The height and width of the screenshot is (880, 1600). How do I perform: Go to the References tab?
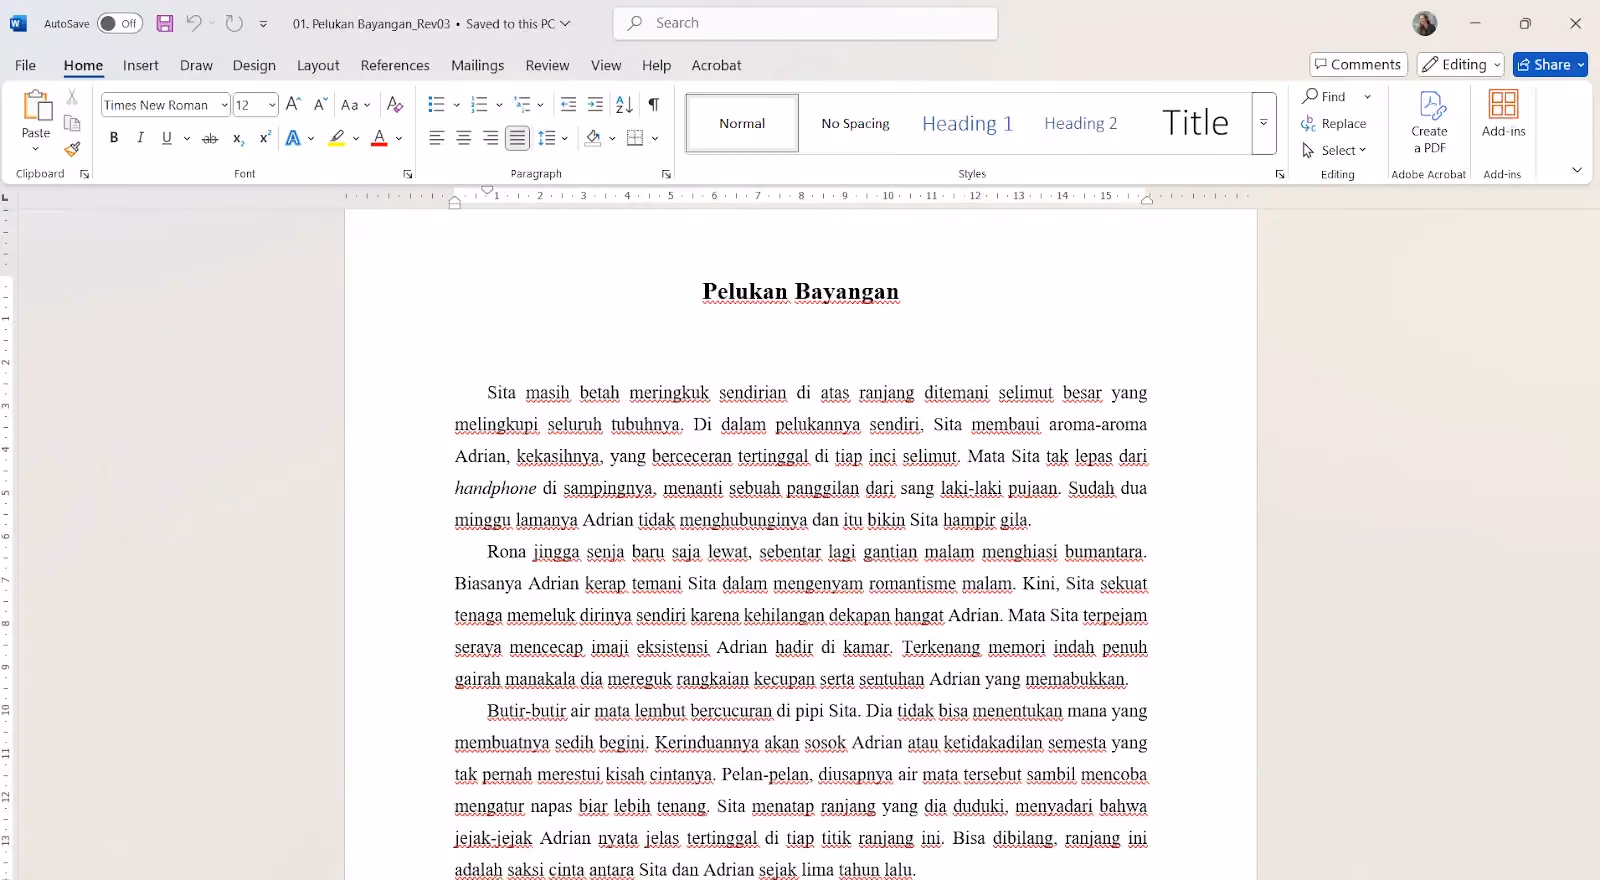point(395,65)
